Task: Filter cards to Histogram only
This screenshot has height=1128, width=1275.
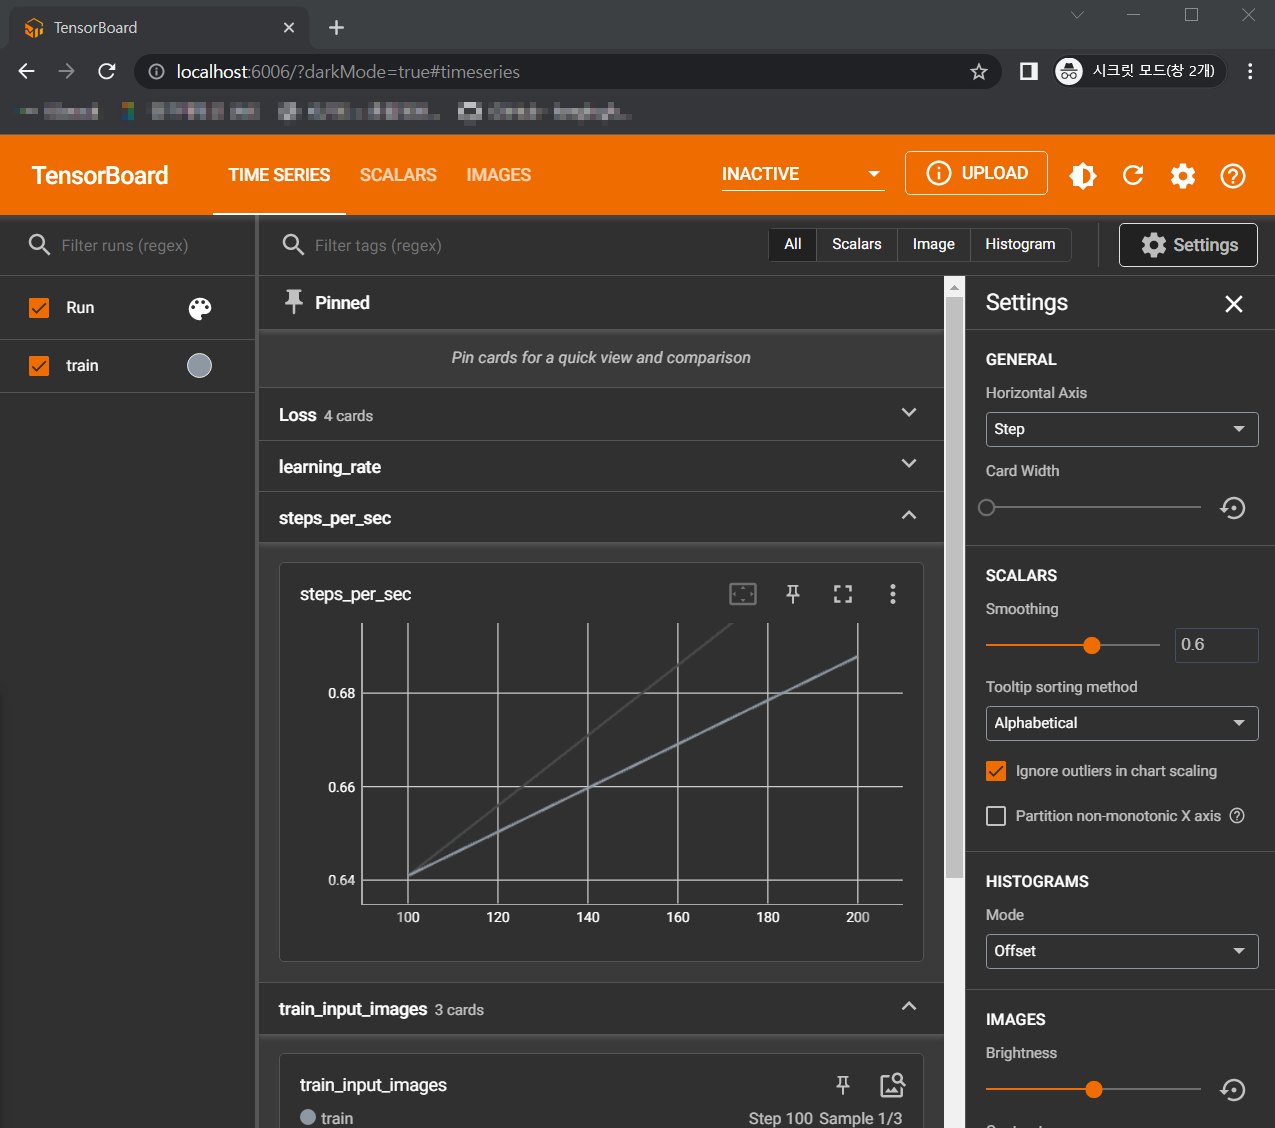Action: click(x=1020, y=244)
